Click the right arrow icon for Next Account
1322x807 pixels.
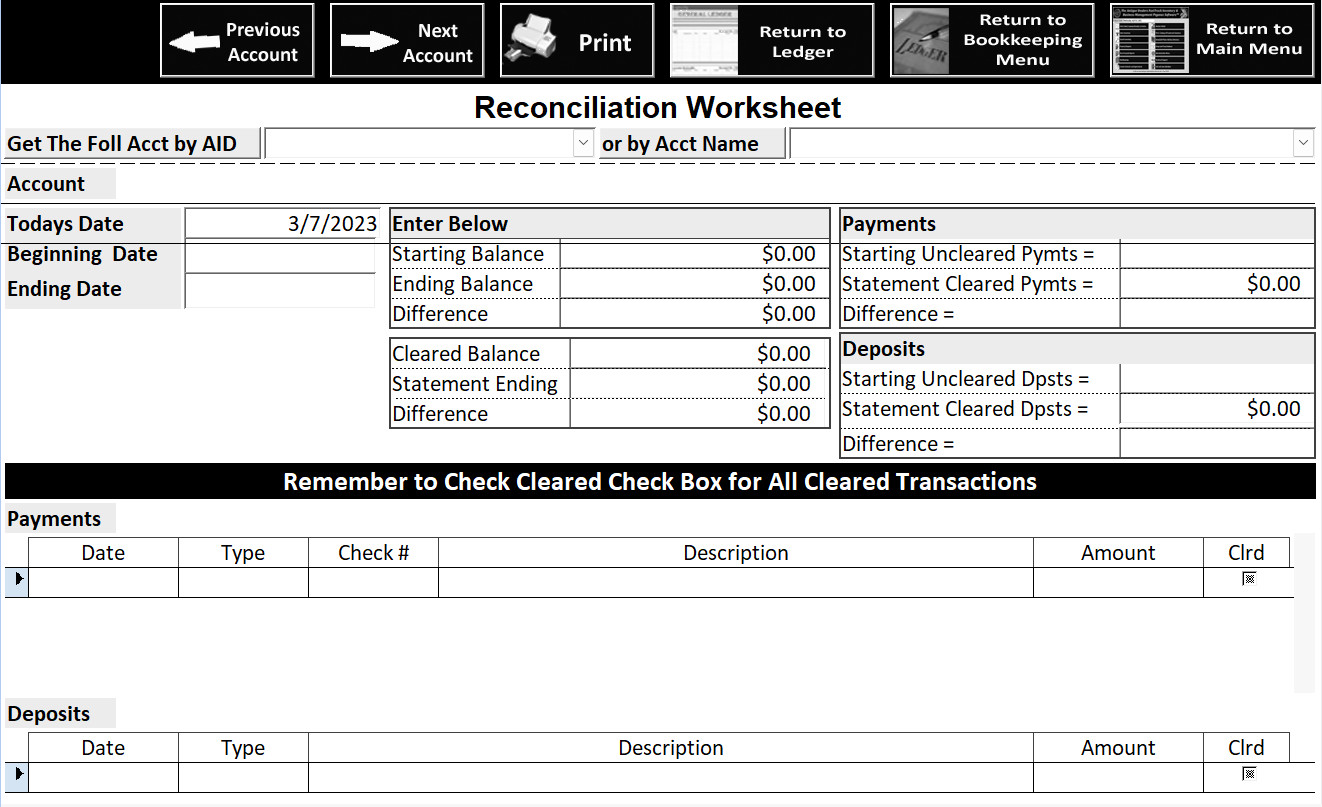(x=369, y=42)
